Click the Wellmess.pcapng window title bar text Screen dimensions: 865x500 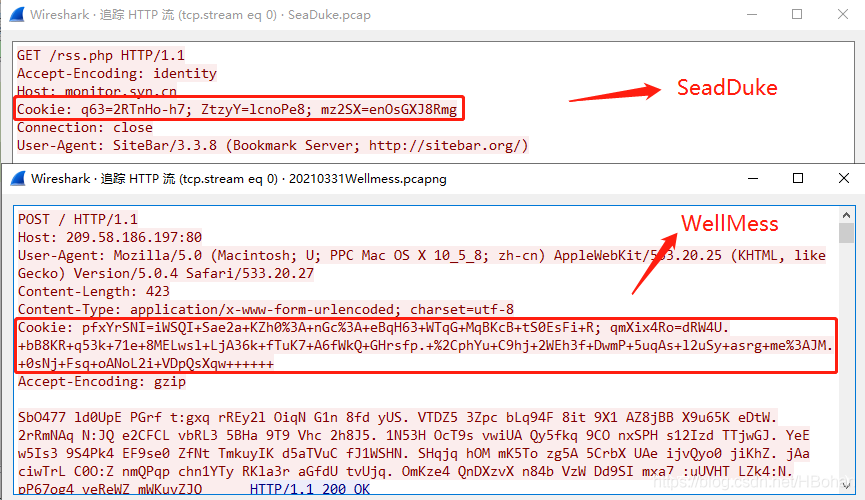[x=239, y=179]
